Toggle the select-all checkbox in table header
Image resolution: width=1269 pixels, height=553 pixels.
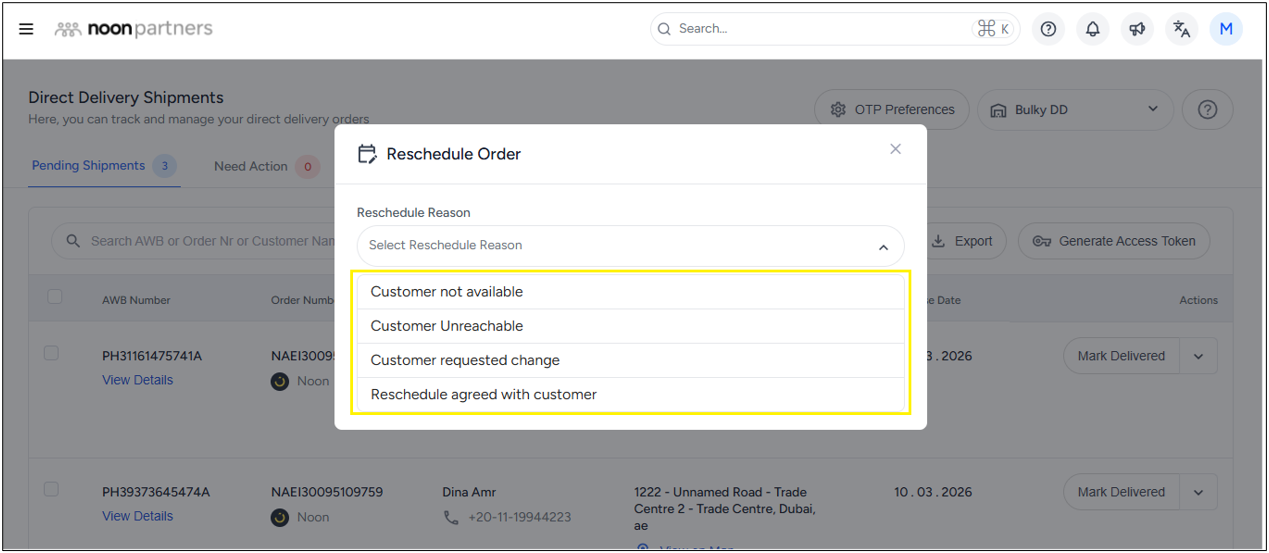pos(55,297)
